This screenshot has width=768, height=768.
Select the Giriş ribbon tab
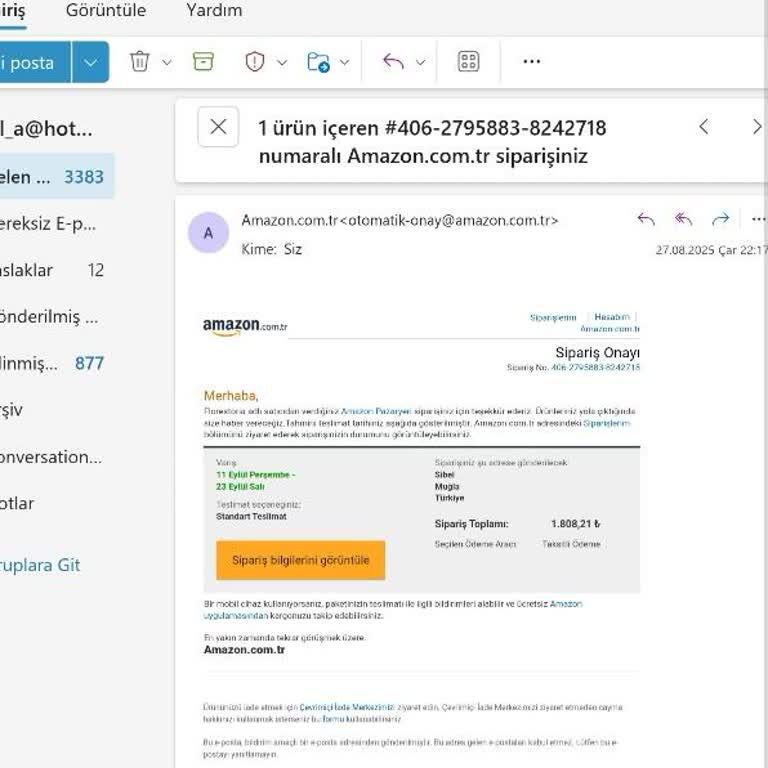pos(12,11)
